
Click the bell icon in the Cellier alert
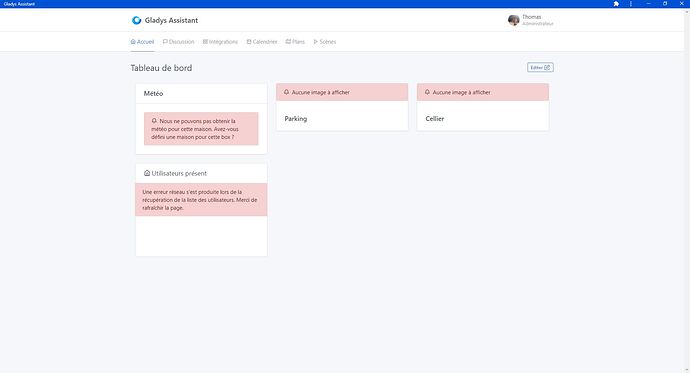point(427,92)
